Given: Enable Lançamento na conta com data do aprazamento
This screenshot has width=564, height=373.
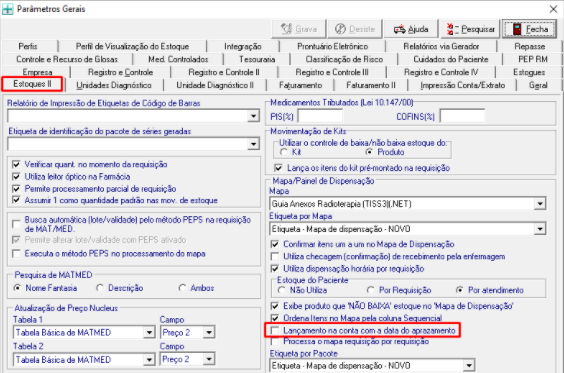Looking at the screenshot, I should coord(275,330).
